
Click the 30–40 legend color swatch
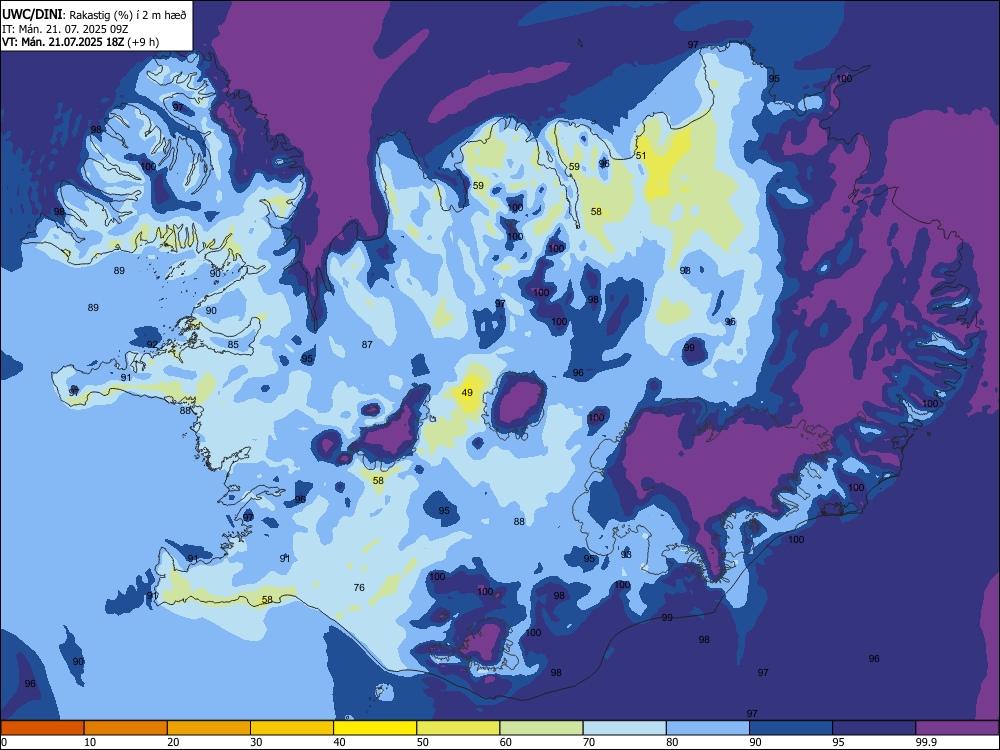tap(292, 728)
